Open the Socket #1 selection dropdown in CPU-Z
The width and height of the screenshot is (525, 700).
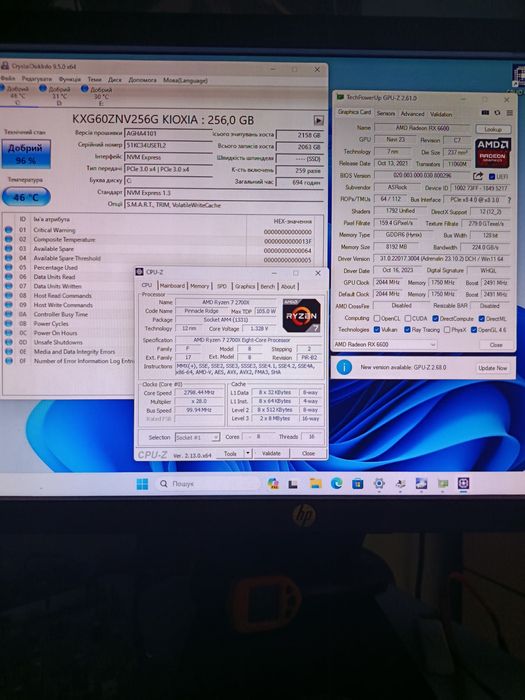coord(197,437)
